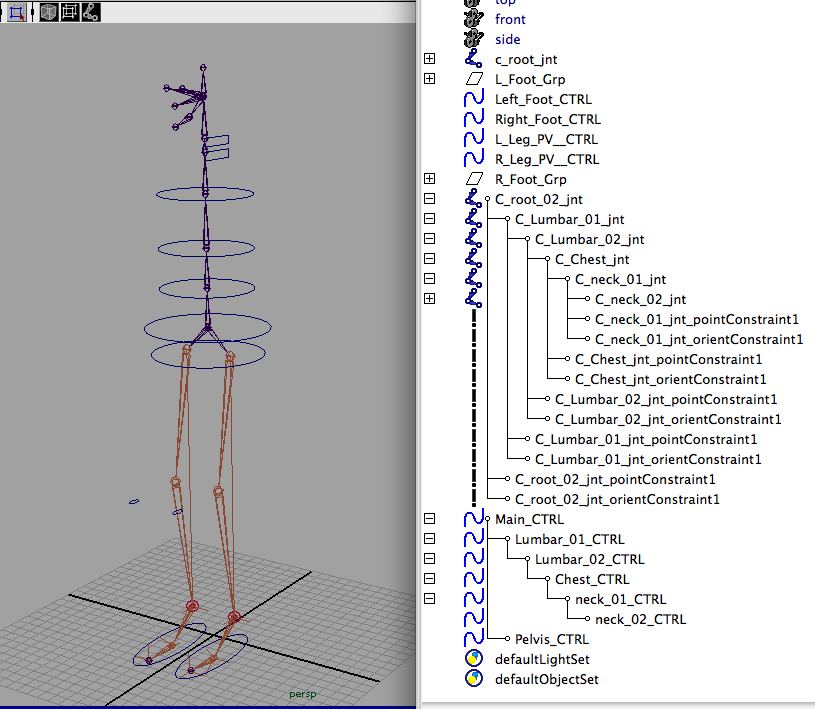Collapse the Chest_CTRL branch

(429, 579)
